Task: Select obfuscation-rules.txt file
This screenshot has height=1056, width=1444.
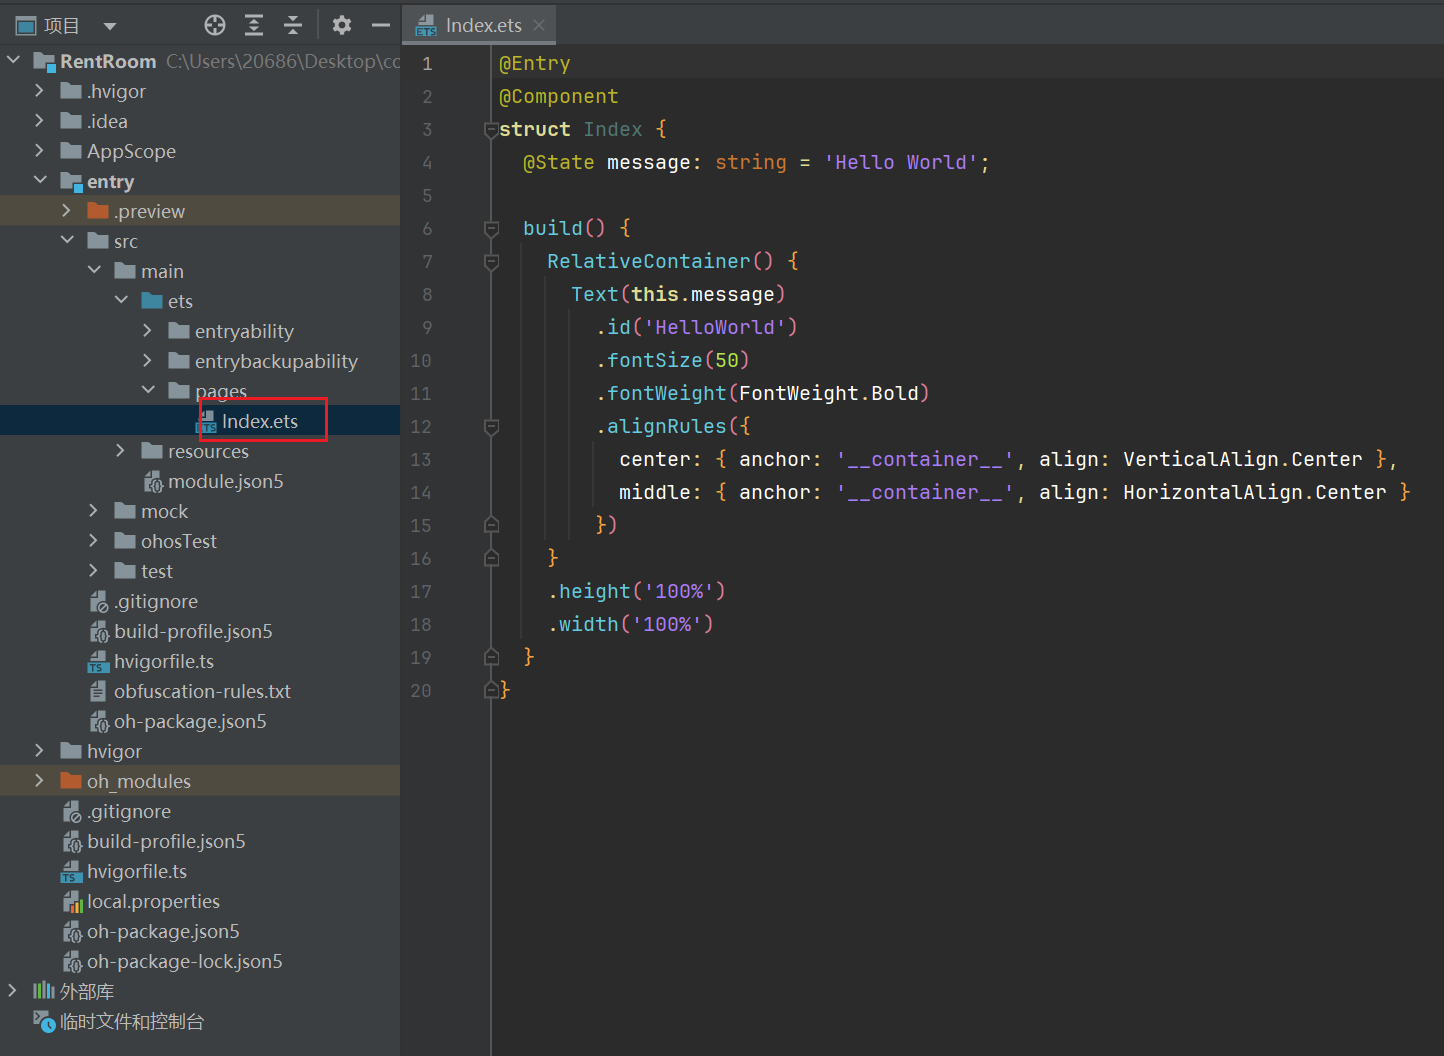Action: click(202, 691)
